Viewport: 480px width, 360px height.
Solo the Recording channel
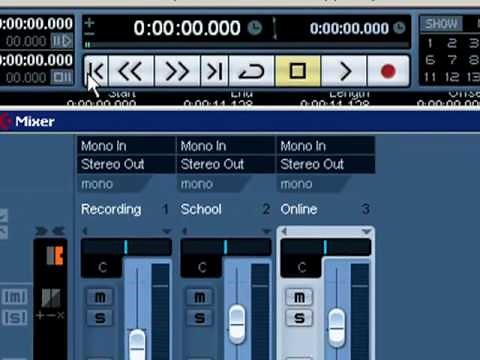[100, 318]
